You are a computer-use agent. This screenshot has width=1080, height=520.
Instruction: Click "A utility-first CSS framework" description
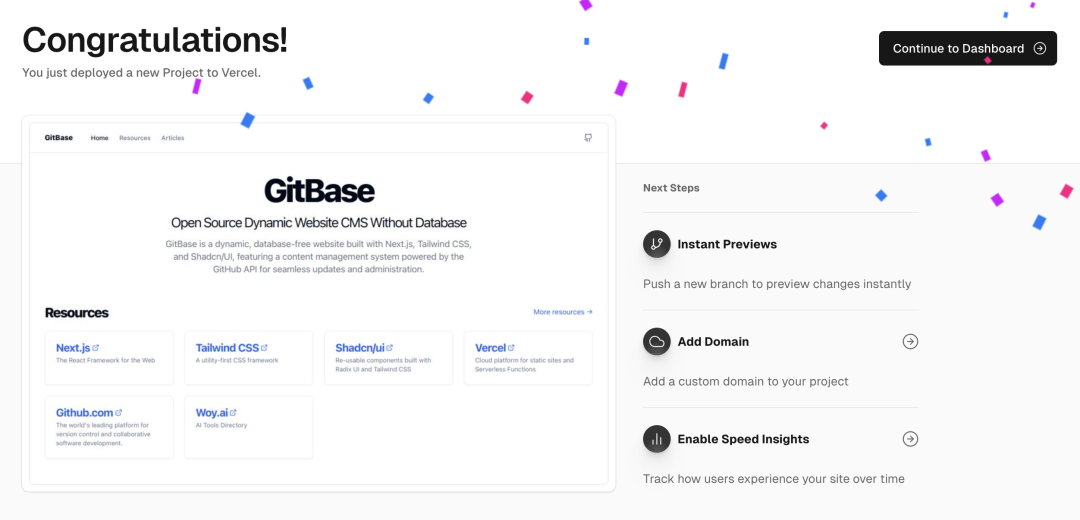(x=237, y=360)
